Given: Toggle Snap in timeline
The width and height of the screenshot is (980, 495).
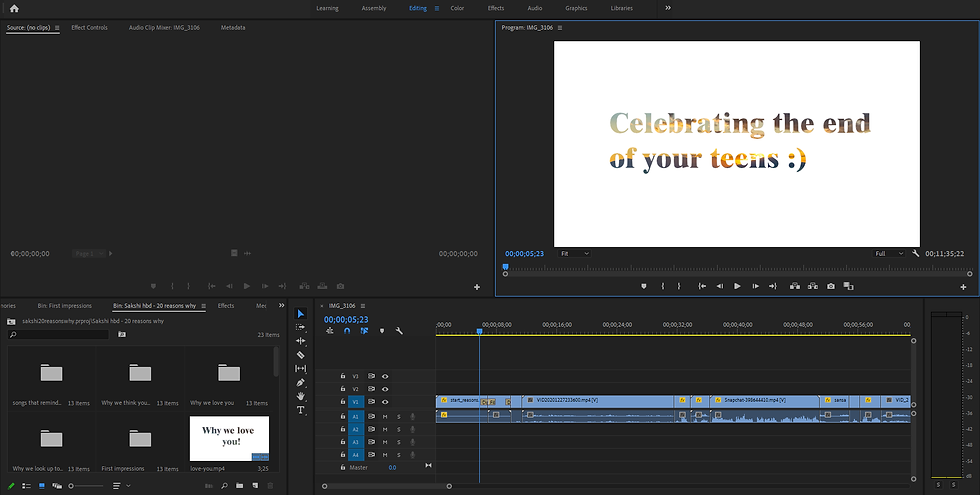Looking at the screenshot, I should (347, 331).
